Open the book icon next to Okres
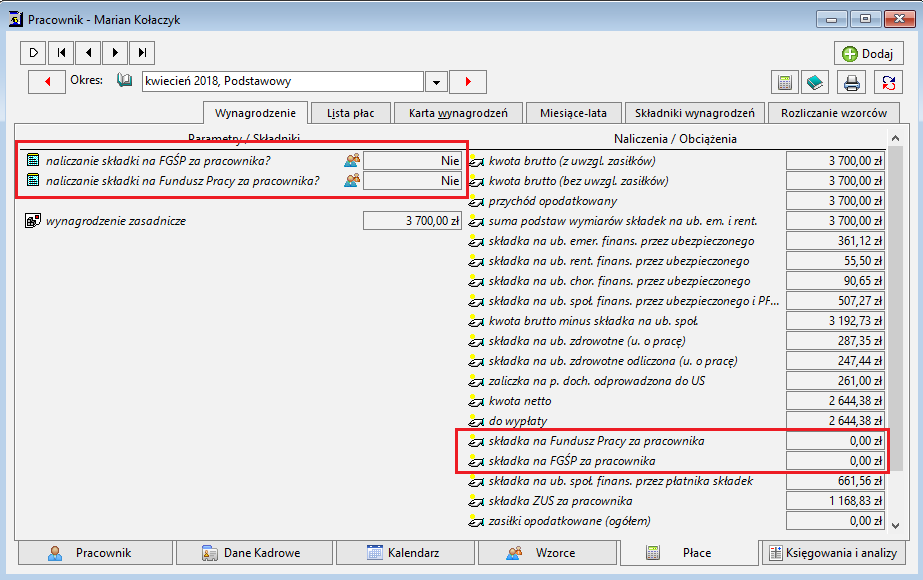923x580 pixels. coord(124,80)
